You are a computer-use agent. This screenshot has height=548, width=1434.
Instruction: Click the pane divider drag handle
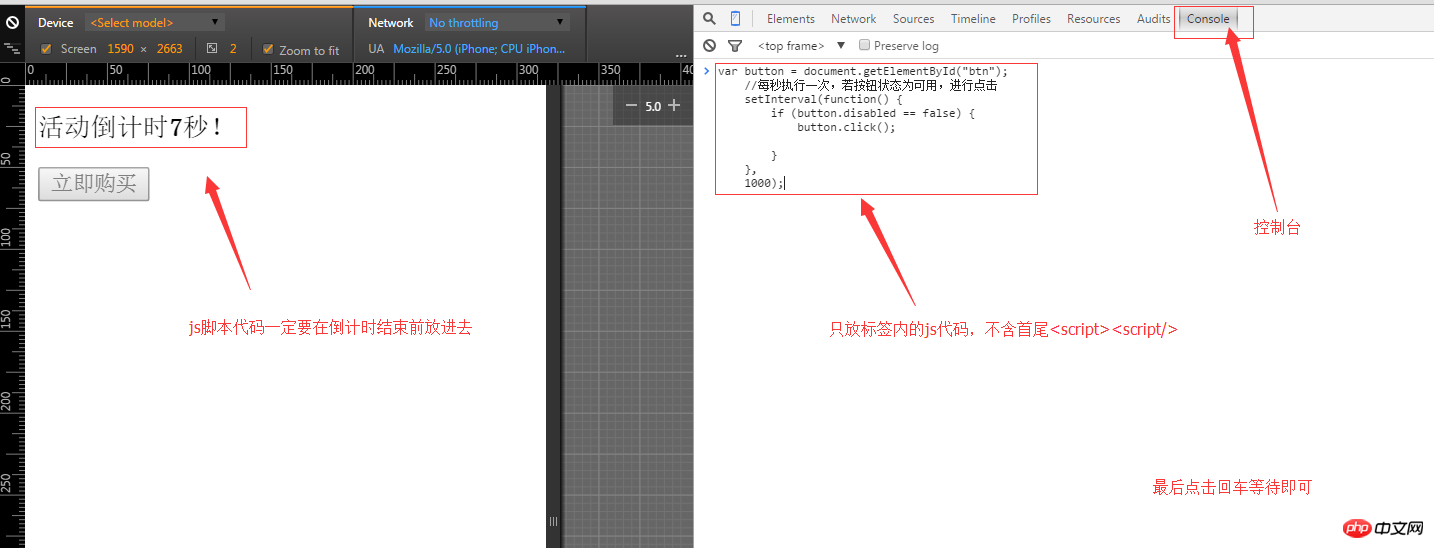coord(553,521)
